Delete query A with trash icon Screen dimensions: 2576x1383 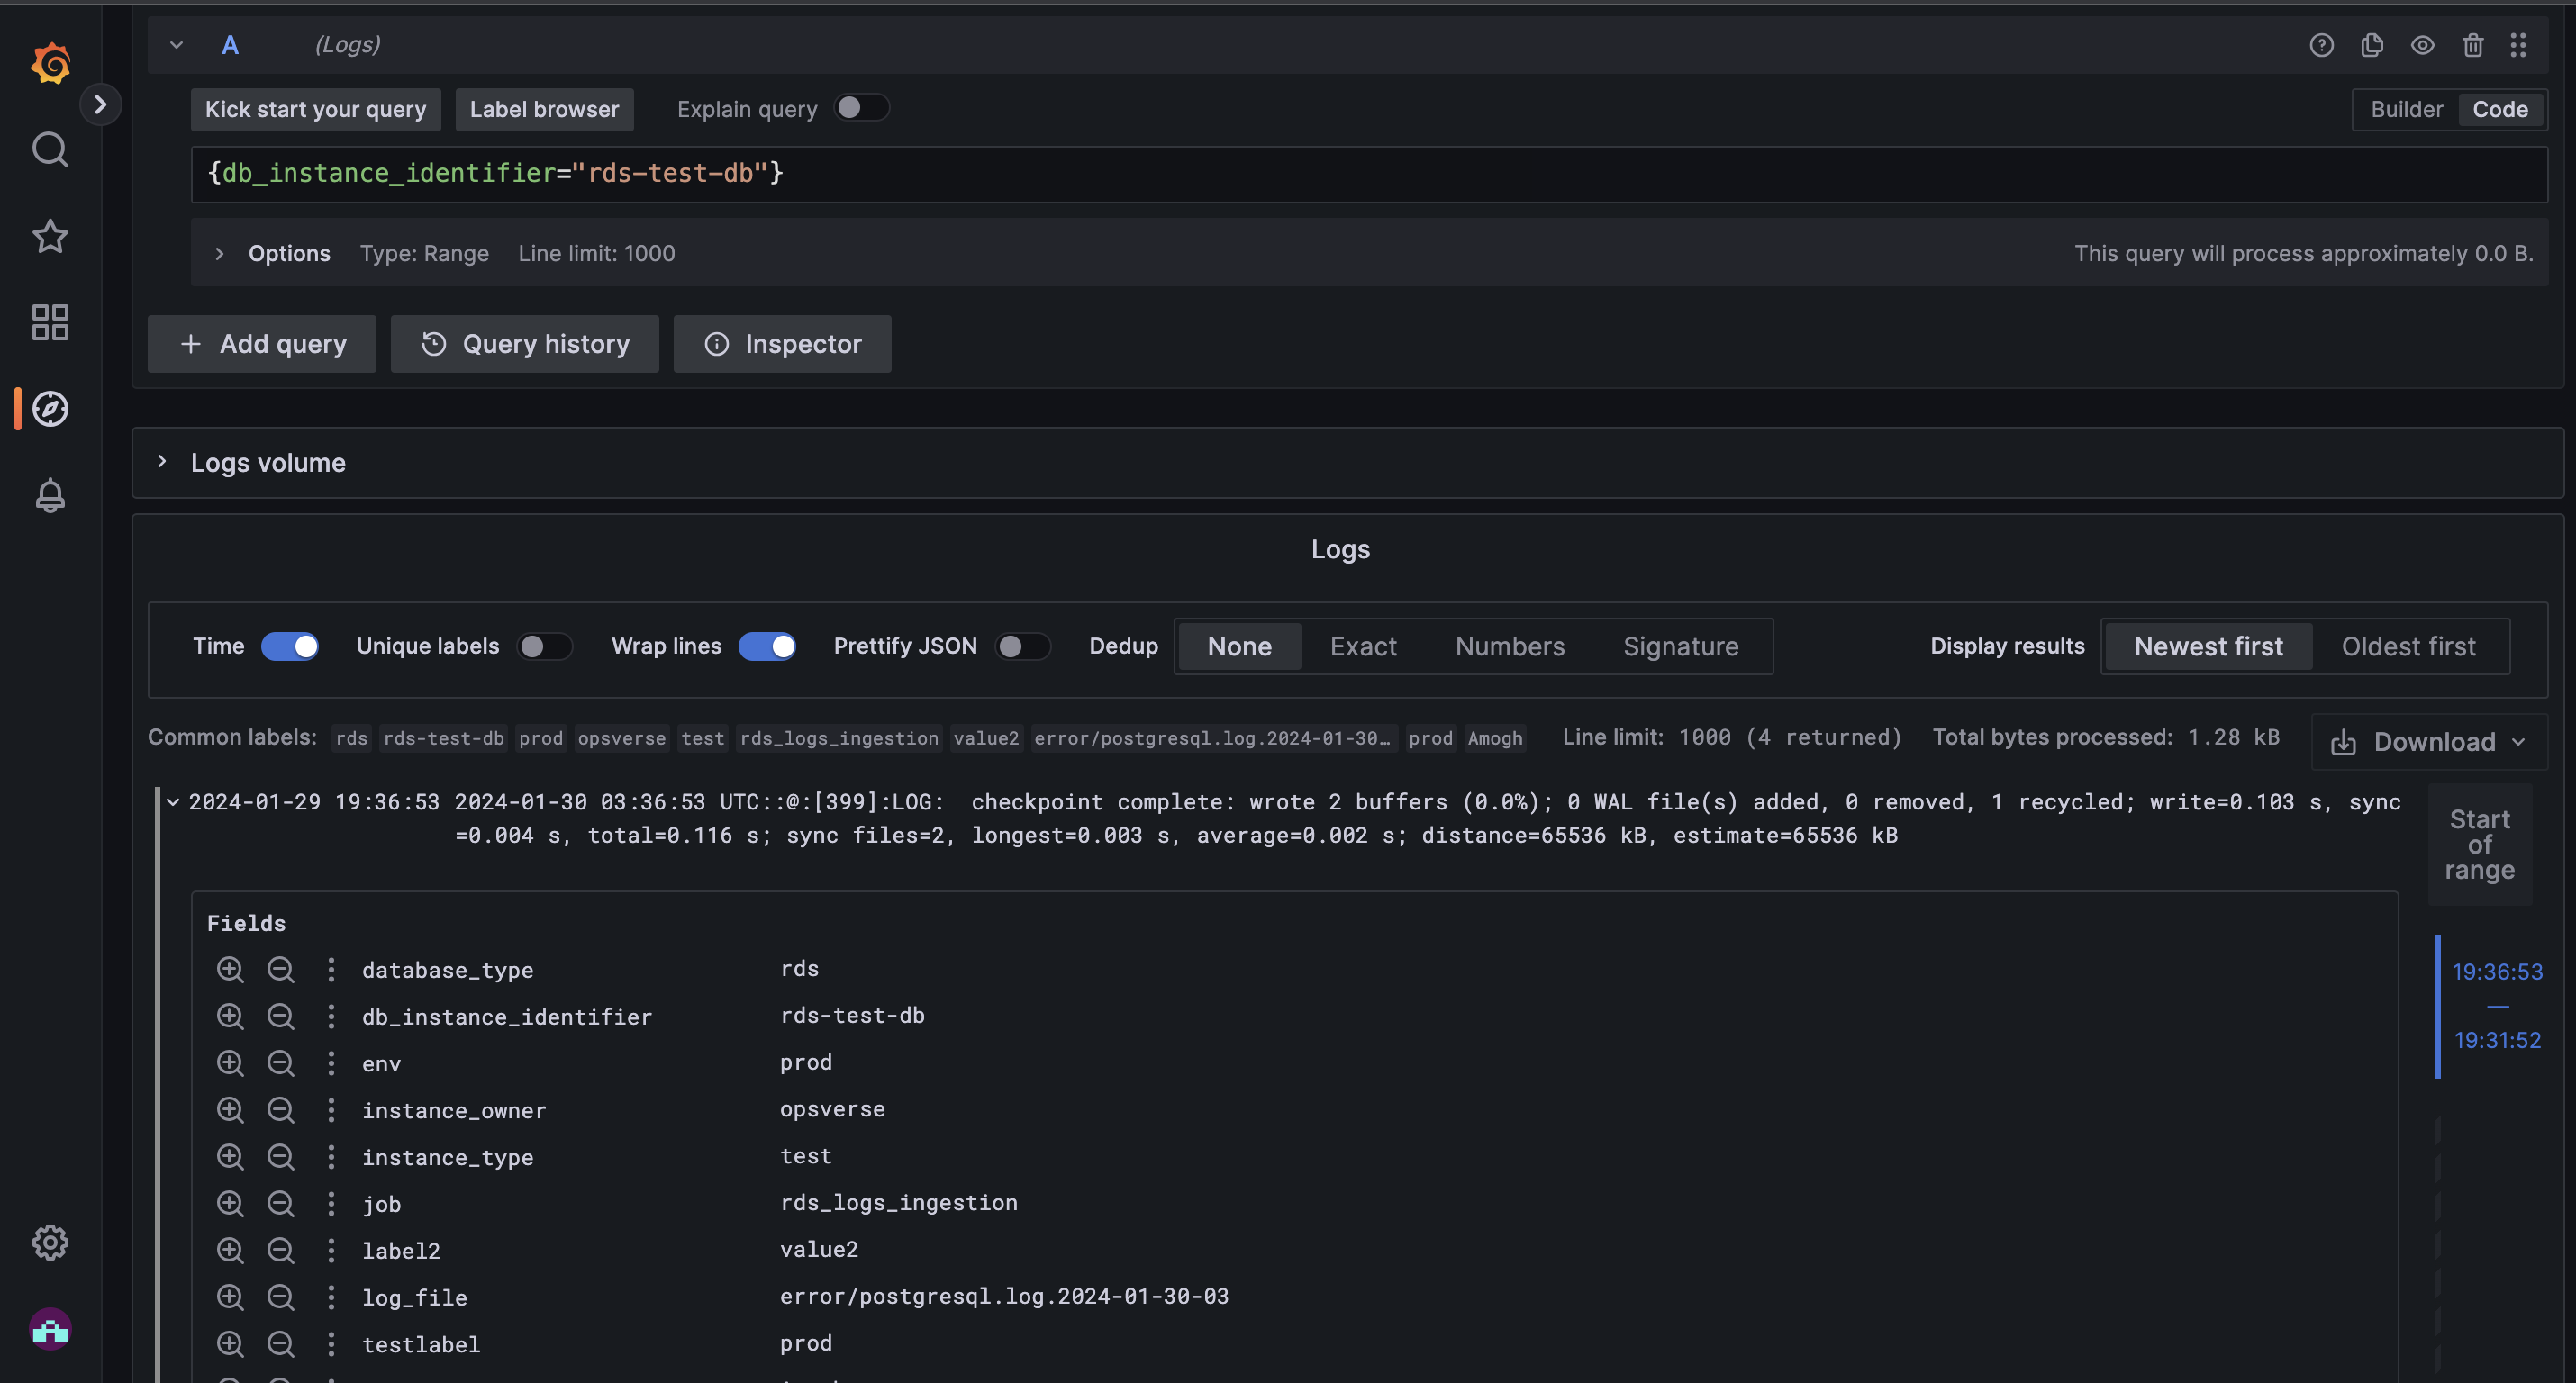[x=2472, y=45]
